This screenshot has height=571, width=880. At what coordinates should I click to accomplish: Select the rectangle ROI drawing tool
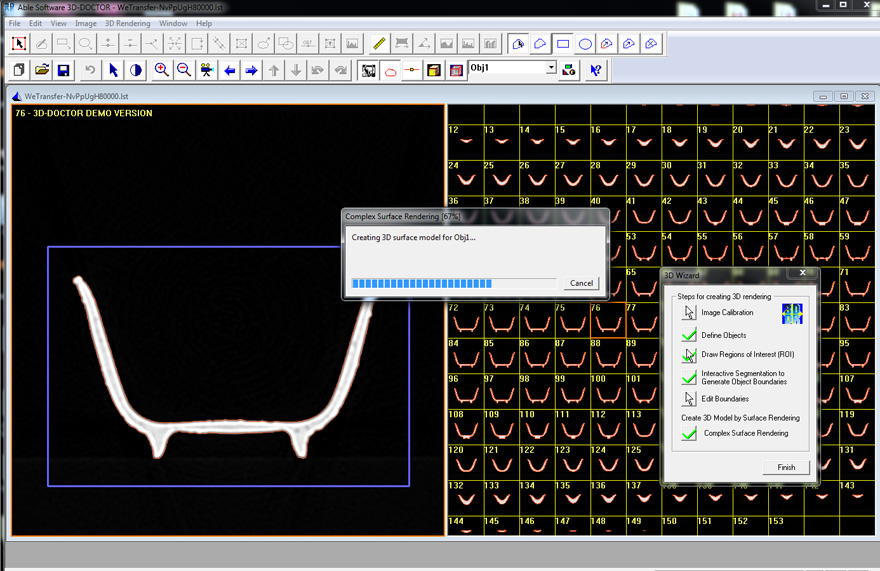tap(563, 44)
